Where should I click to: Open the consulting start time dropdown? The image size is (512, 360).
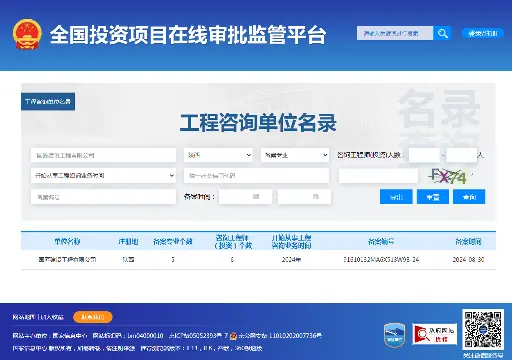[x=103, y=175]
